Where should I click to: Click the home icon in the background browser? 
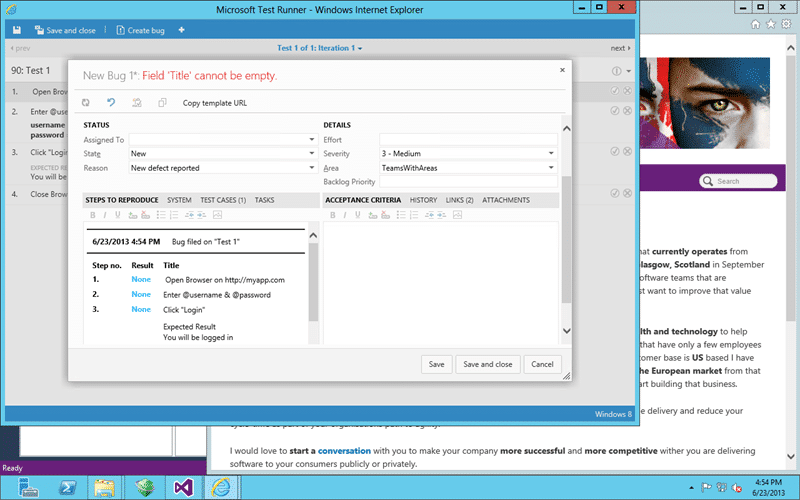click(756, 24)
